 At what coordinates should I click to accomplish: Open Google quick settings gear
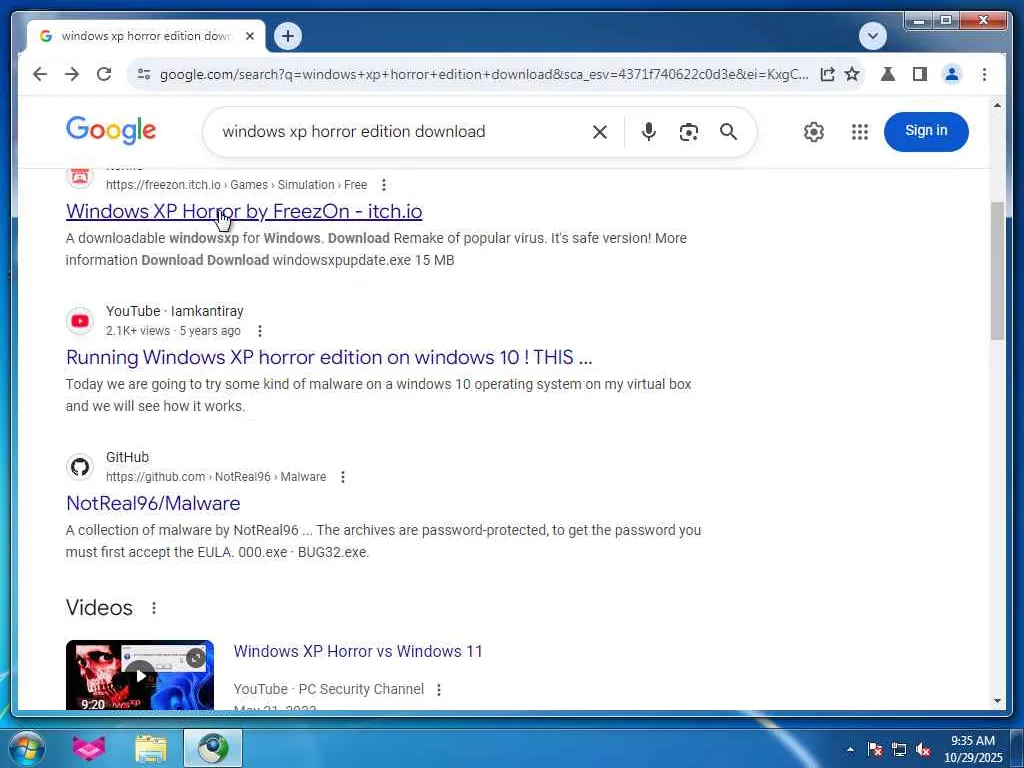(814, 132)
